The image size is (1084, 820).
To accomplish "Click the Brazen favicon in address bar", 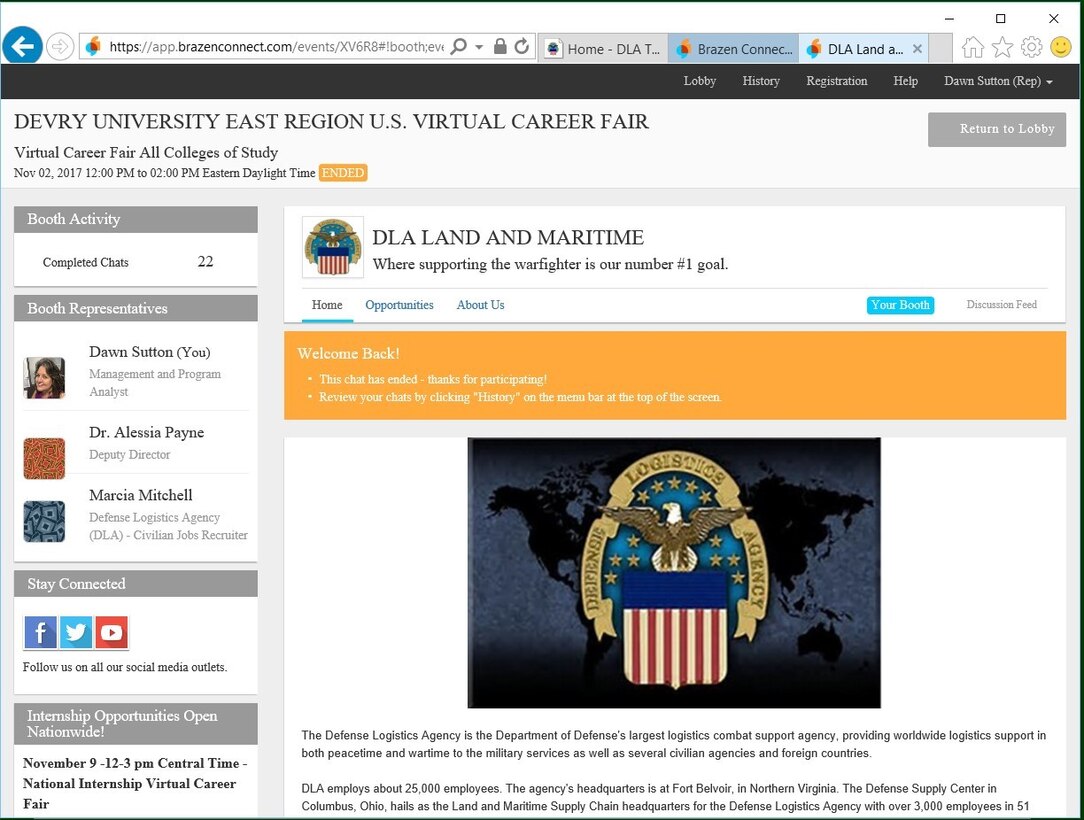I will point(93,46).
